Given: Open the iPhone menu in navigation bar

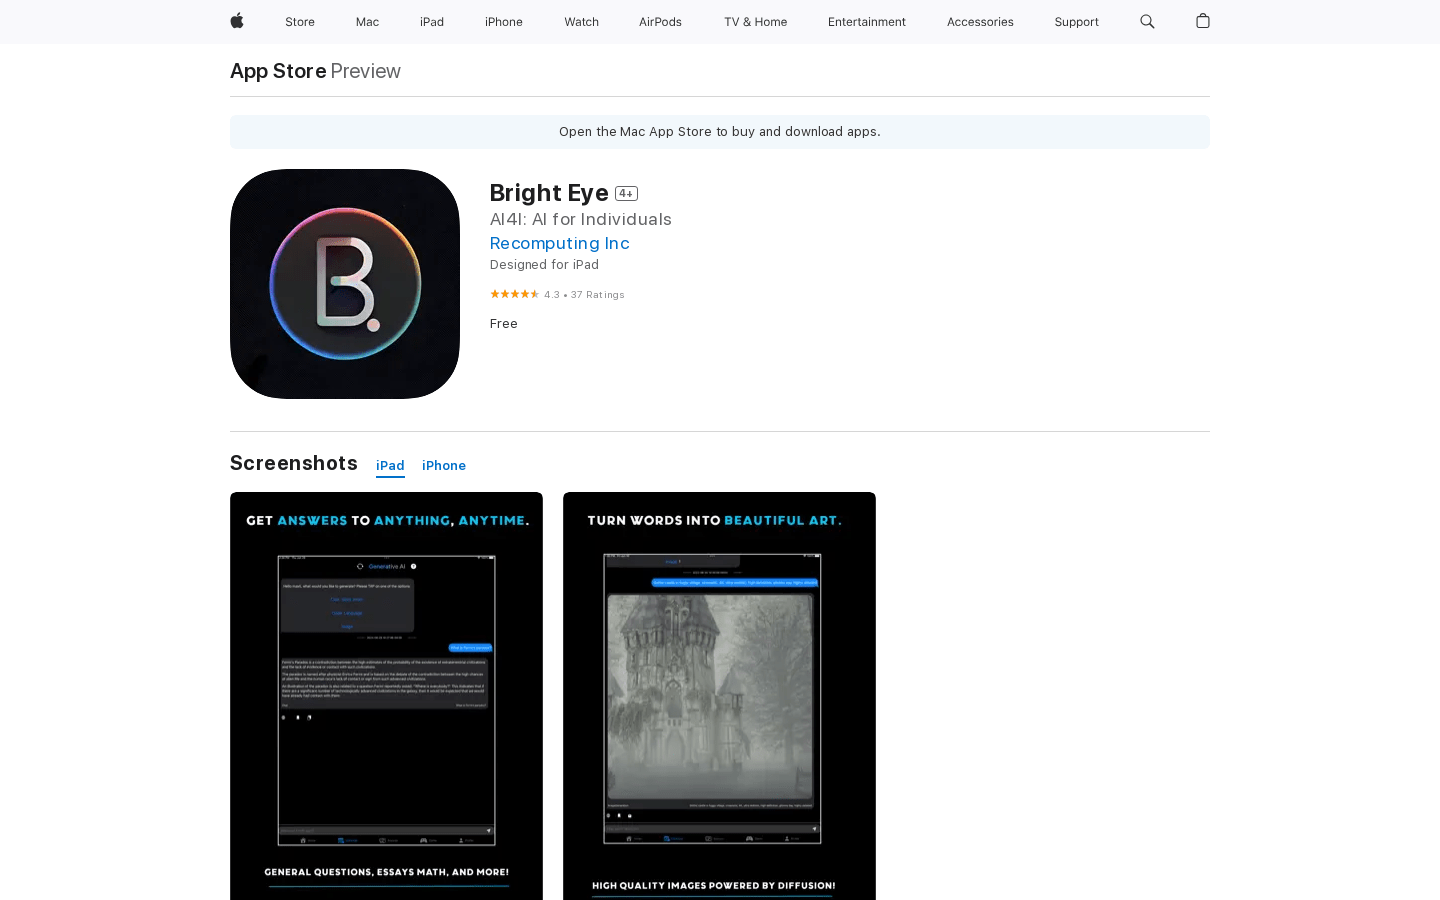Looking at the screenshot, I should pos(504,22).
